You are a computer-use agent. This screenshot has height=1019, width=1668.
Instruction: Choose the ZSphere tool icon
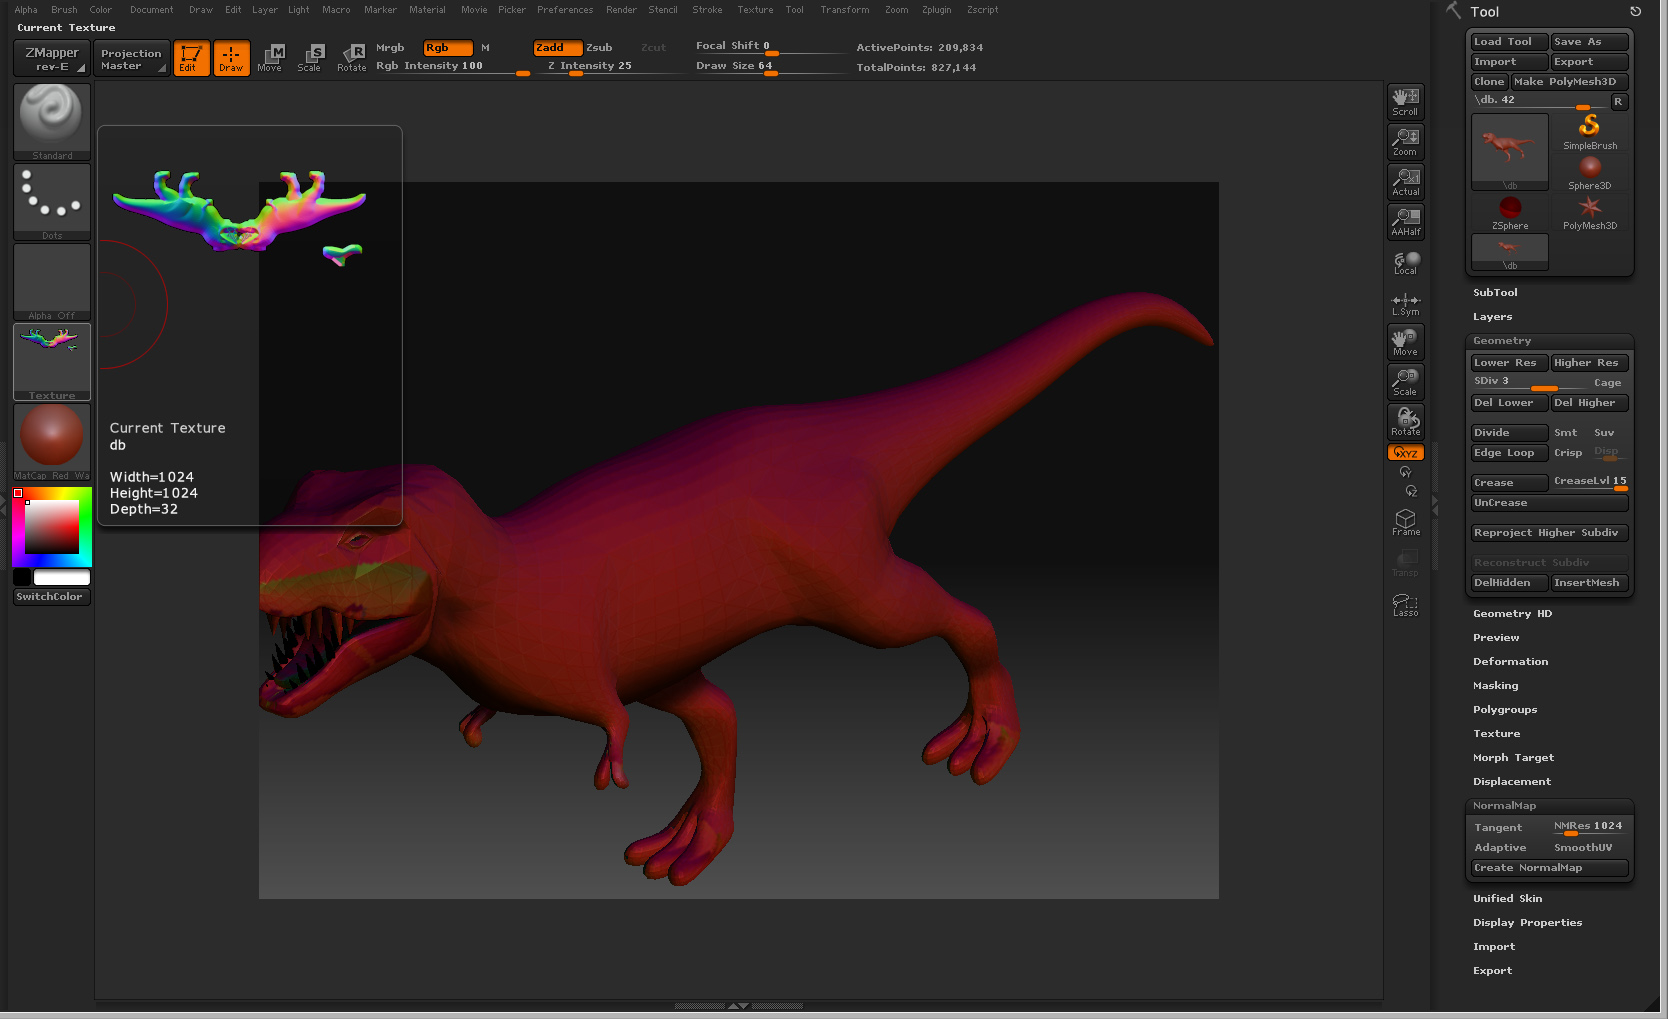[x=1510, y=212]
